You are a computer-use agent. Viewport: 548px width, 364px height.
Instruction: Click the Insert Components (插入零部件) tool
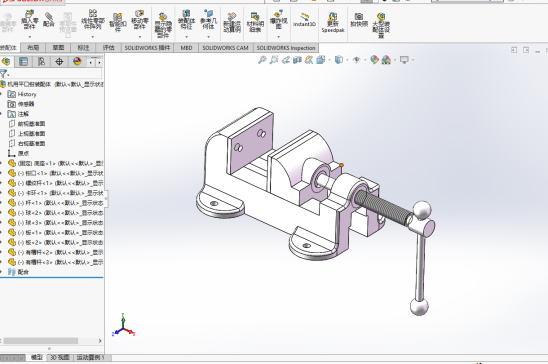point(29,20)
